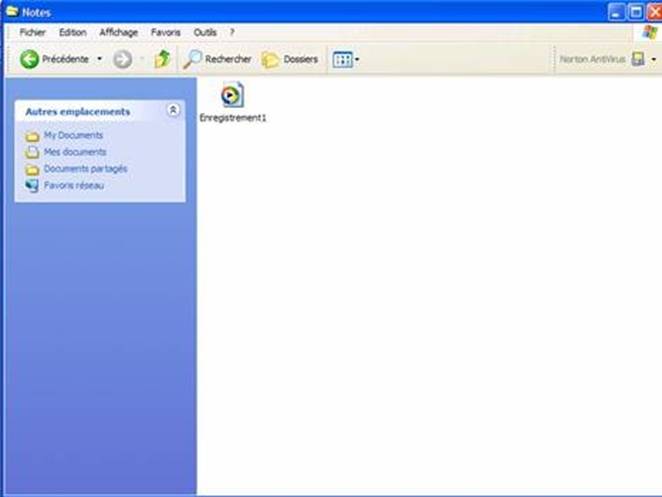Click the grey Forward arrow button
This screenshot has width=662, height=497.
[122, 59]
